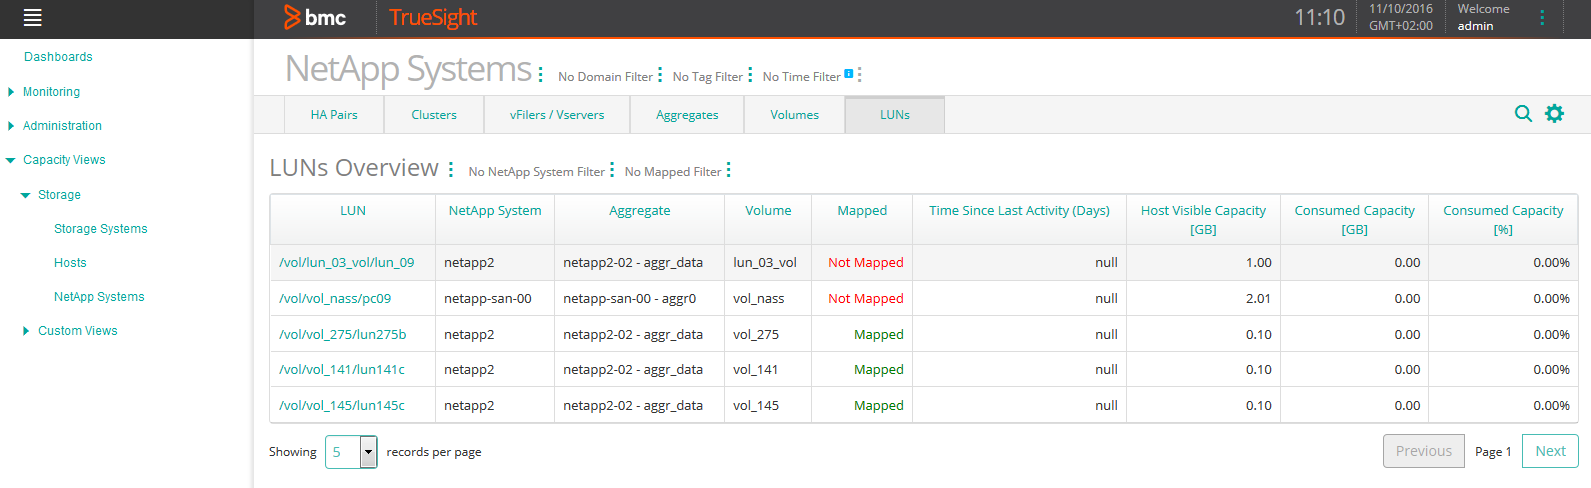The width and height of the screenshot is (1591, 488).
Task: Click the 11:10 clock display
Action: (x=1319, y=18)
